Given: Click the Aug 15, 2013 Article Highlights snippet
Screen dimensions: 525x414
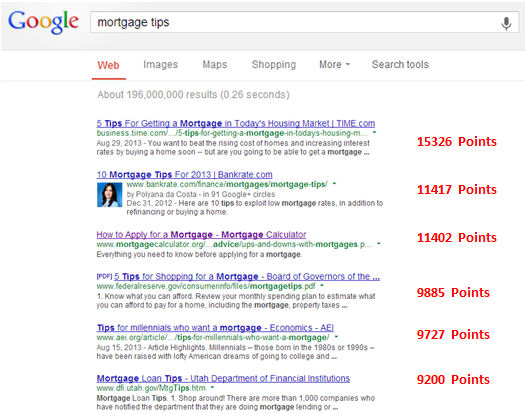Looking at the screenshot, I should tap(235, 352).
